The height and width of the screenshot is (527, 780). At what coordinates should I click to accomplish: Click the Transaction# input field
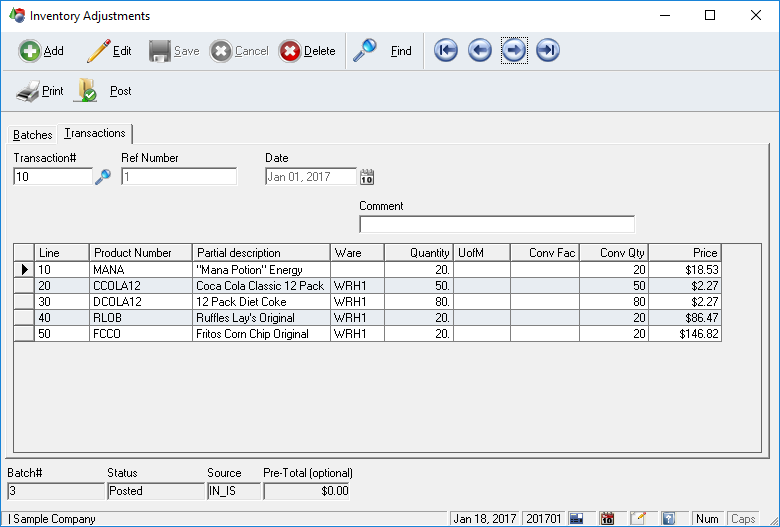tap(52, 177)
